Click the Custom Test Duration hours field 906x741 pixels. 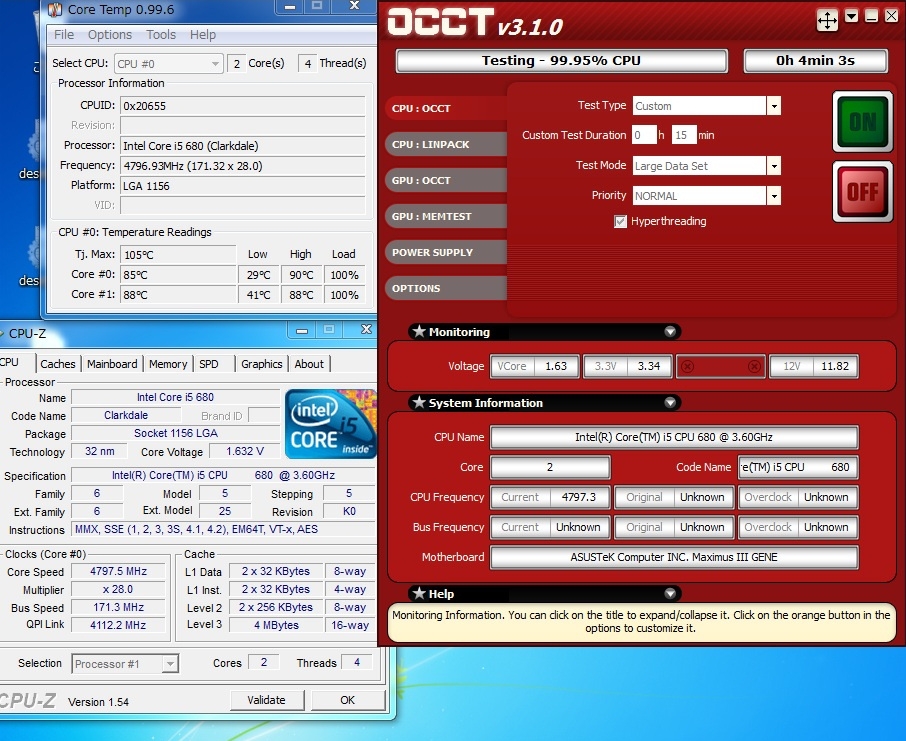click(x=644, y=135)
